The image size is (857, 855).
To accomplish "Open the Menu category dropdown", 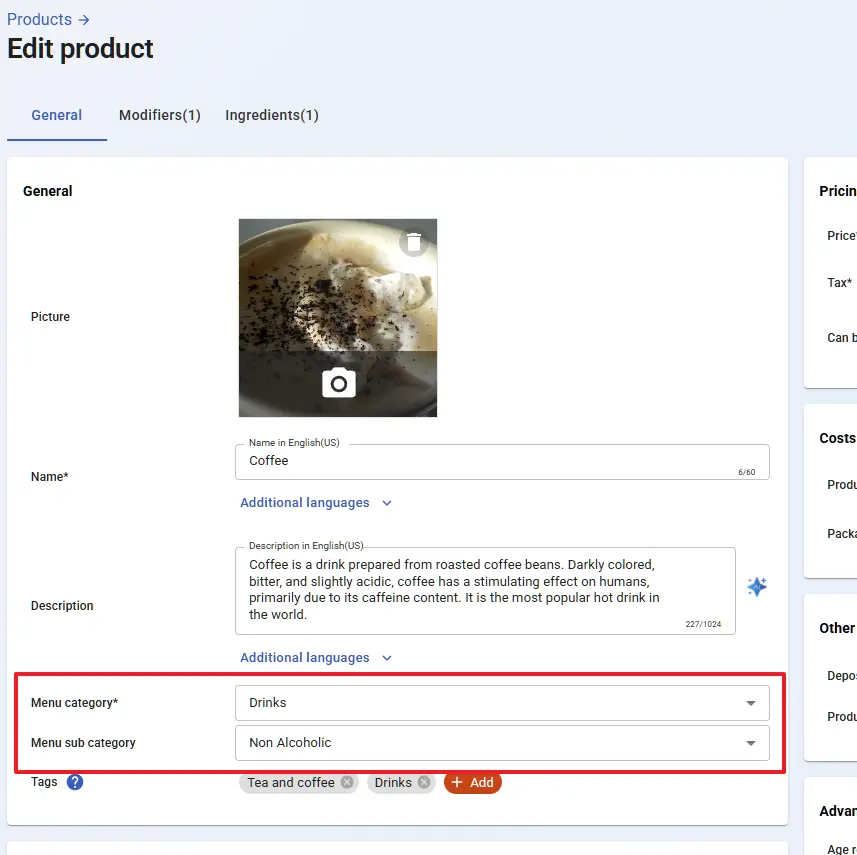I will pyautogui.click(x=502, y=703).
